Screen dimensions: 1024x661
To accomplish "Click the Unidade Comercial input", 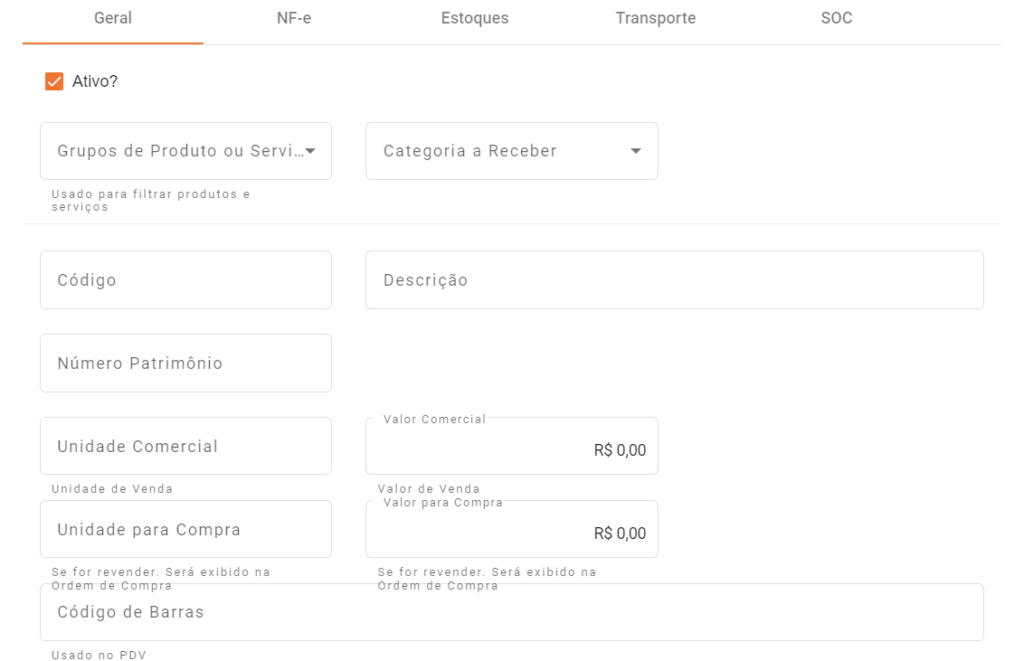I will click(x=186, y=446).
